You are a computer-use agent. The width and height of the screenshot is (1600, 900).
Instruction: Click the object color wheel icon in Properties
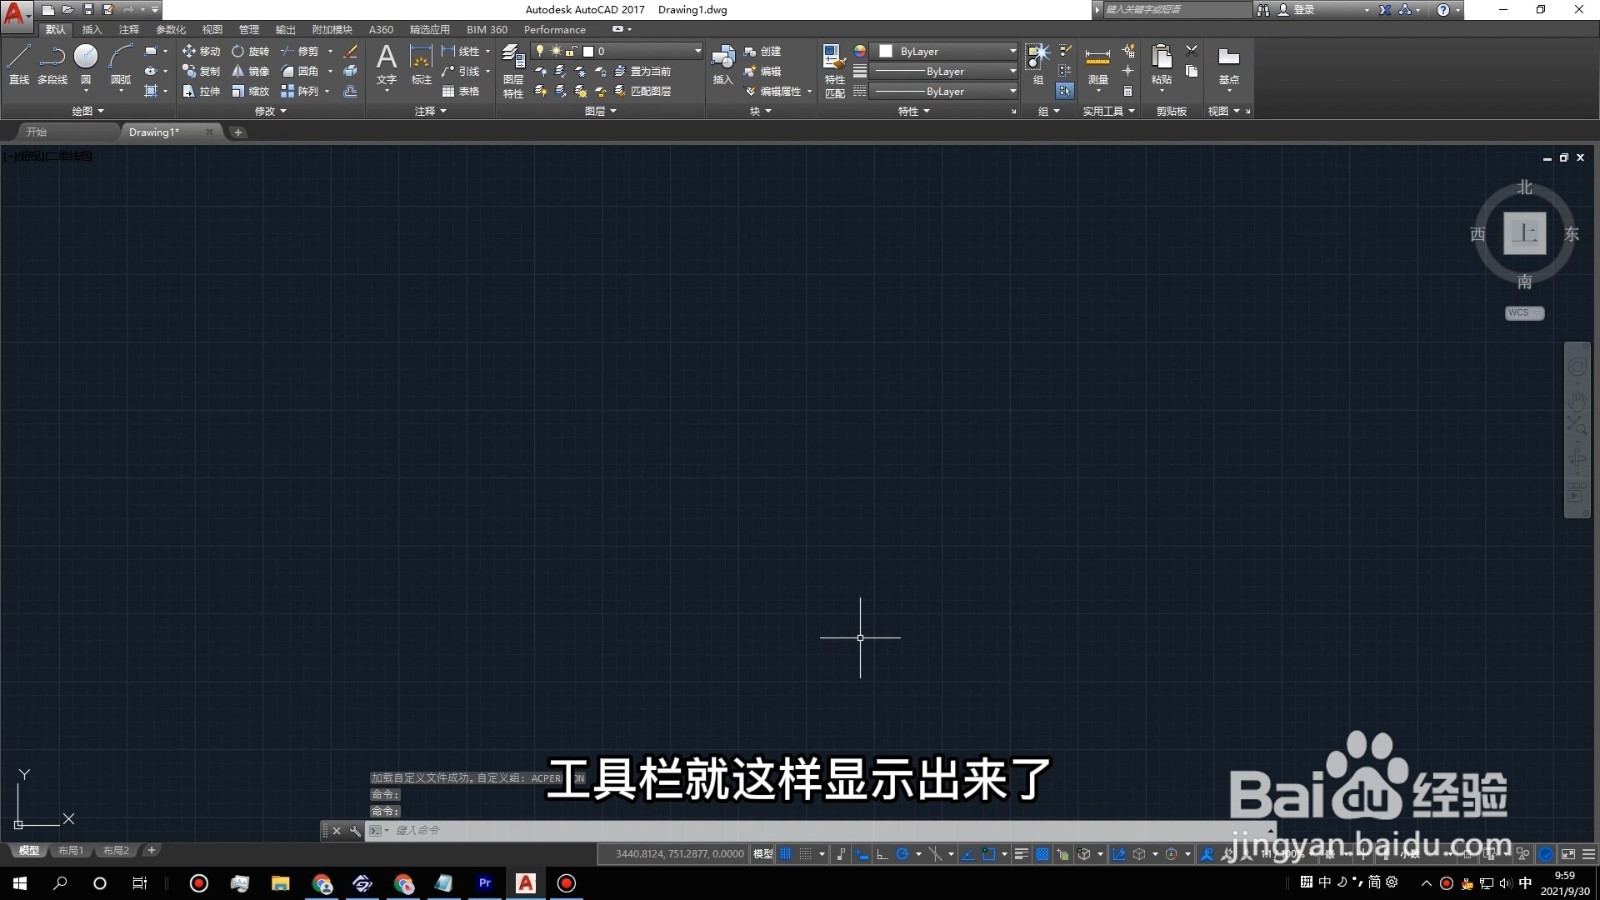coord(860,51)
